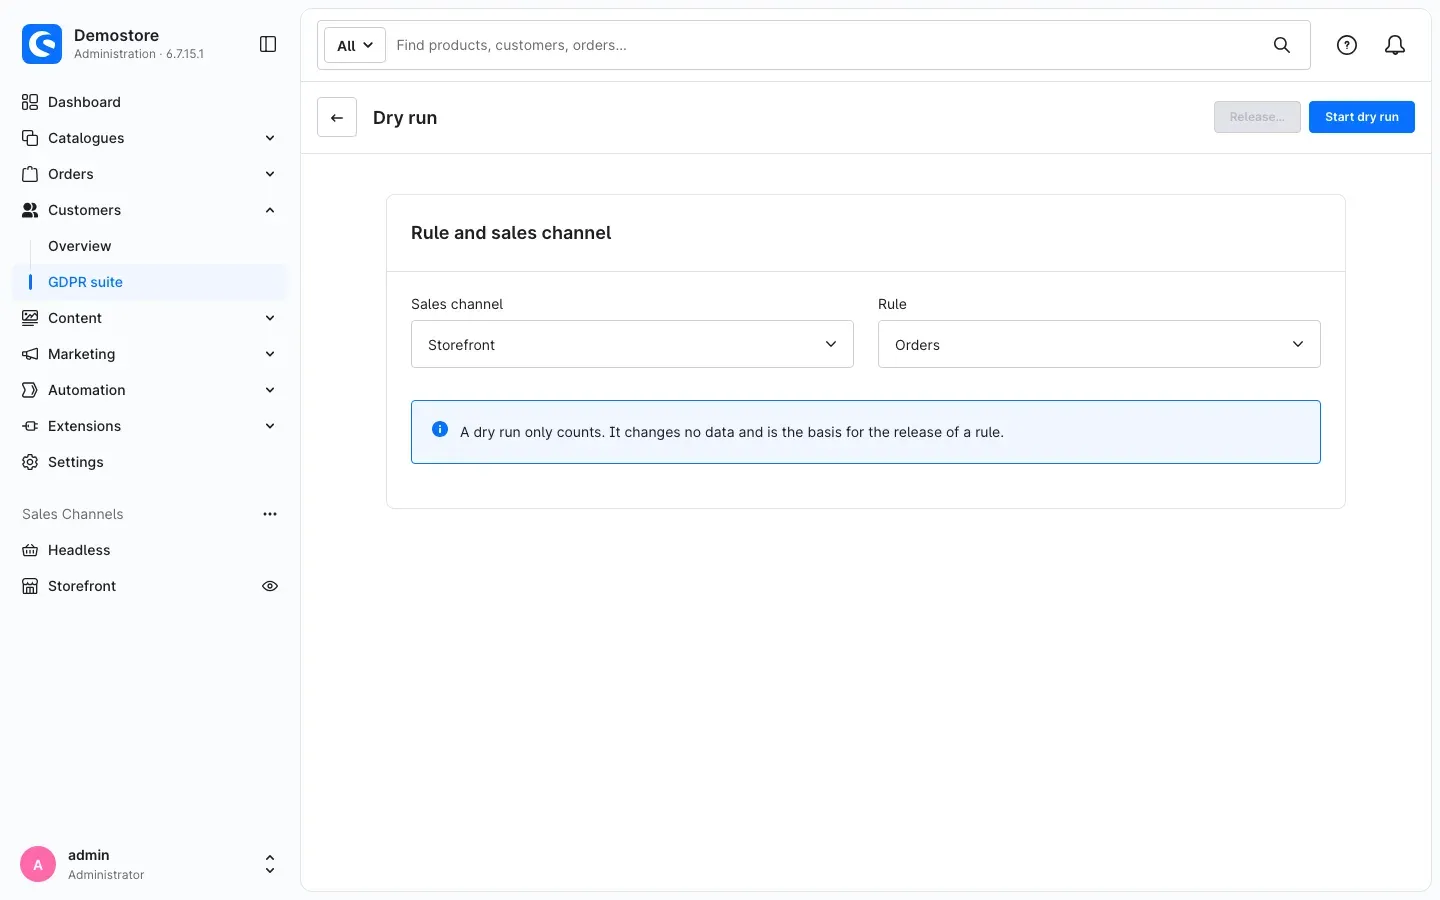1440x900 pixels.
Task: Open the Headless sales channel link
Action: click(150, 550)
